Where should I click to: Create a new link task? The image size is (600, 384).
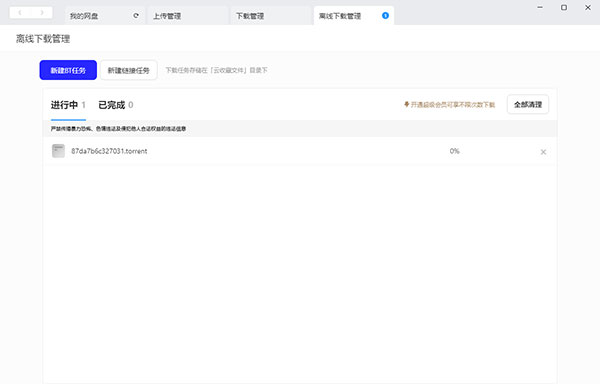(x=129, y=70)
